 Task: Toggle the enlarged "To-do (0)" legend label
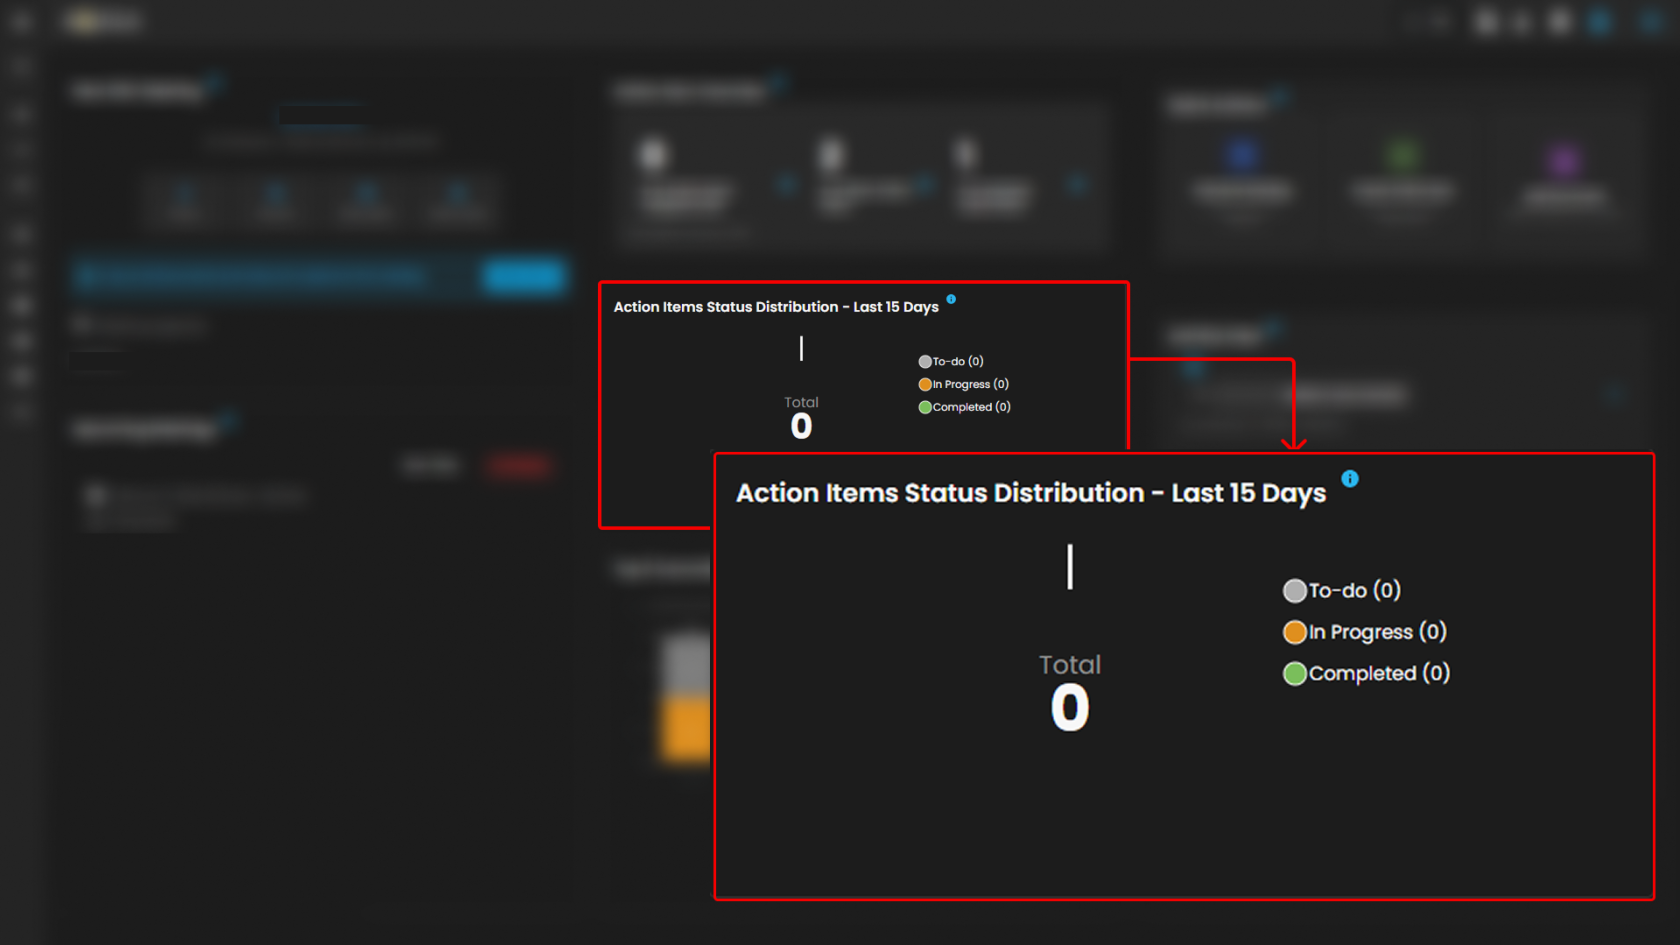pos(1355,591)
